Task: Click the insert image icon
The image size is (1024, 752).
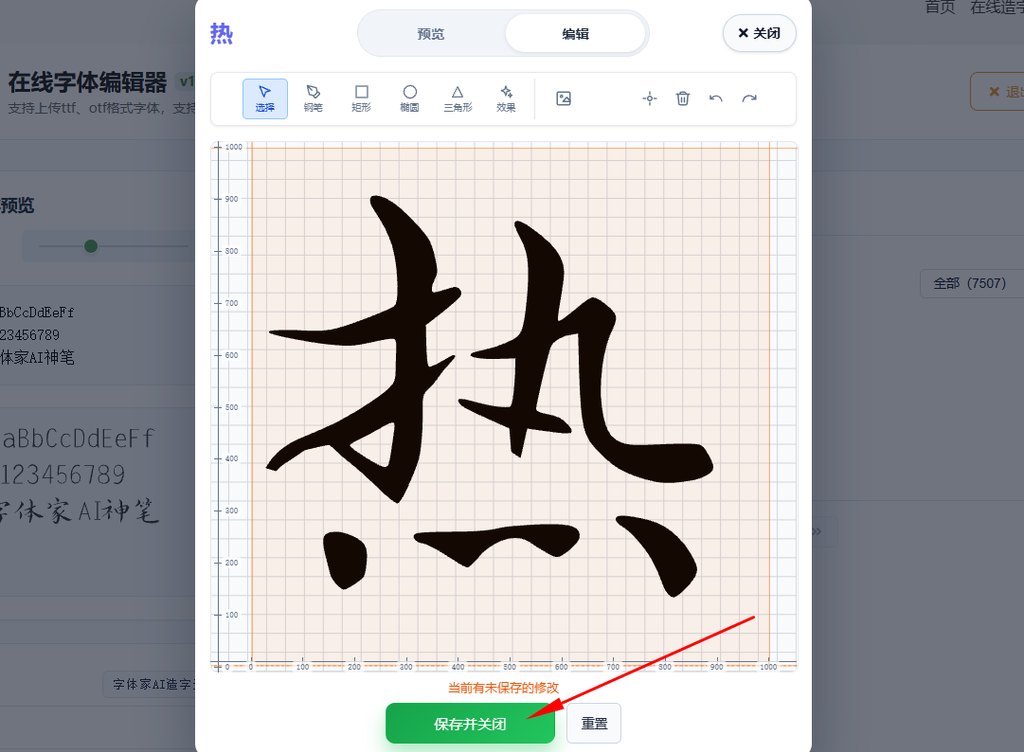Action: coord(564,99)
